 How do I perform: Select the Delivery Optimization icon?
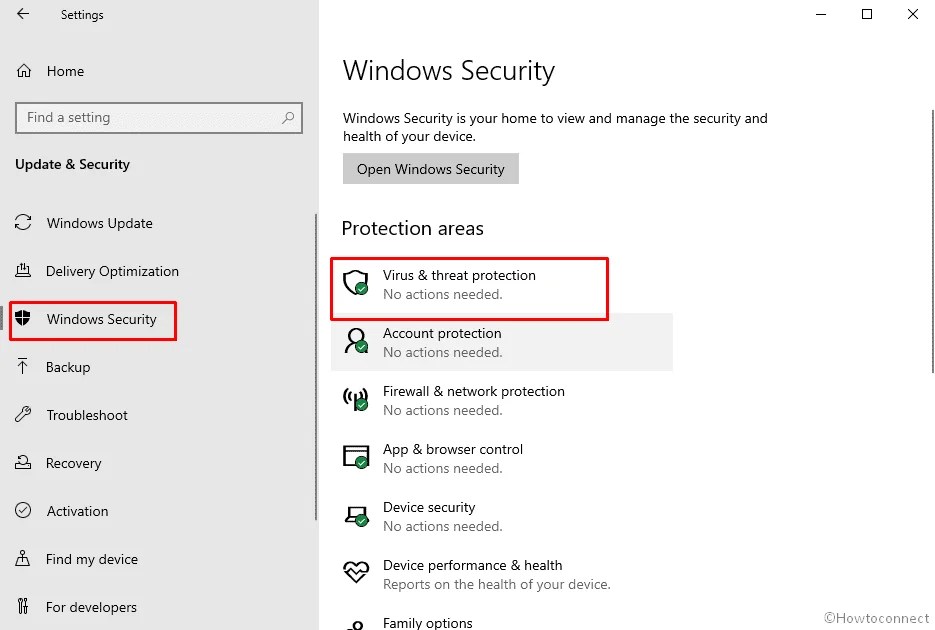(23, 271)
